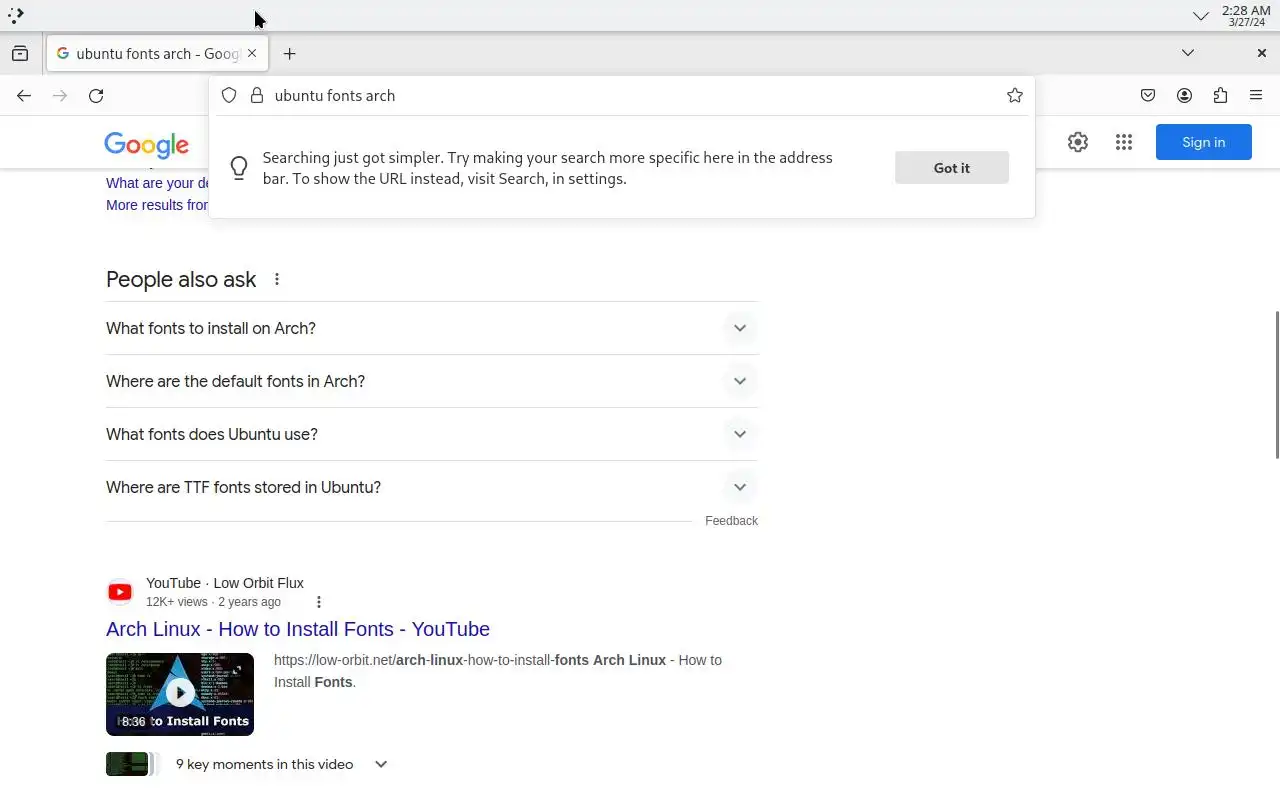The height and width of the screenshot is (800, 1280).
Task: Open the list all tabs chevron
Action: [1188, 53]
